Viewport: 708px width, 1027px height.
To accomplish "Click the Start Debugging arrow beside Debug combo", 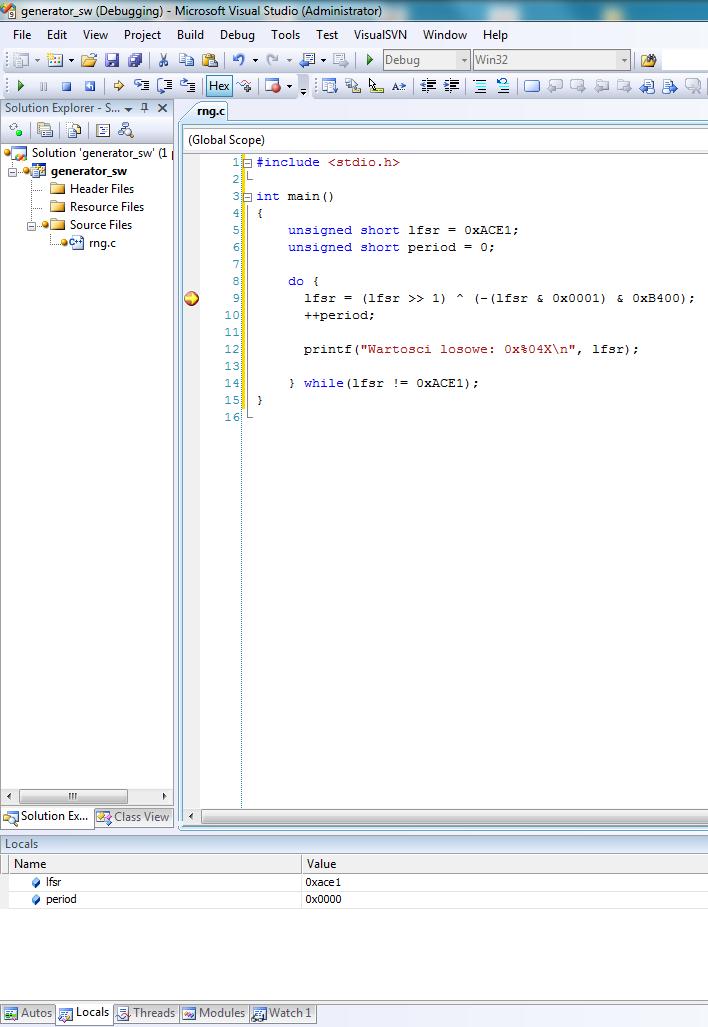I will [369, 60].
